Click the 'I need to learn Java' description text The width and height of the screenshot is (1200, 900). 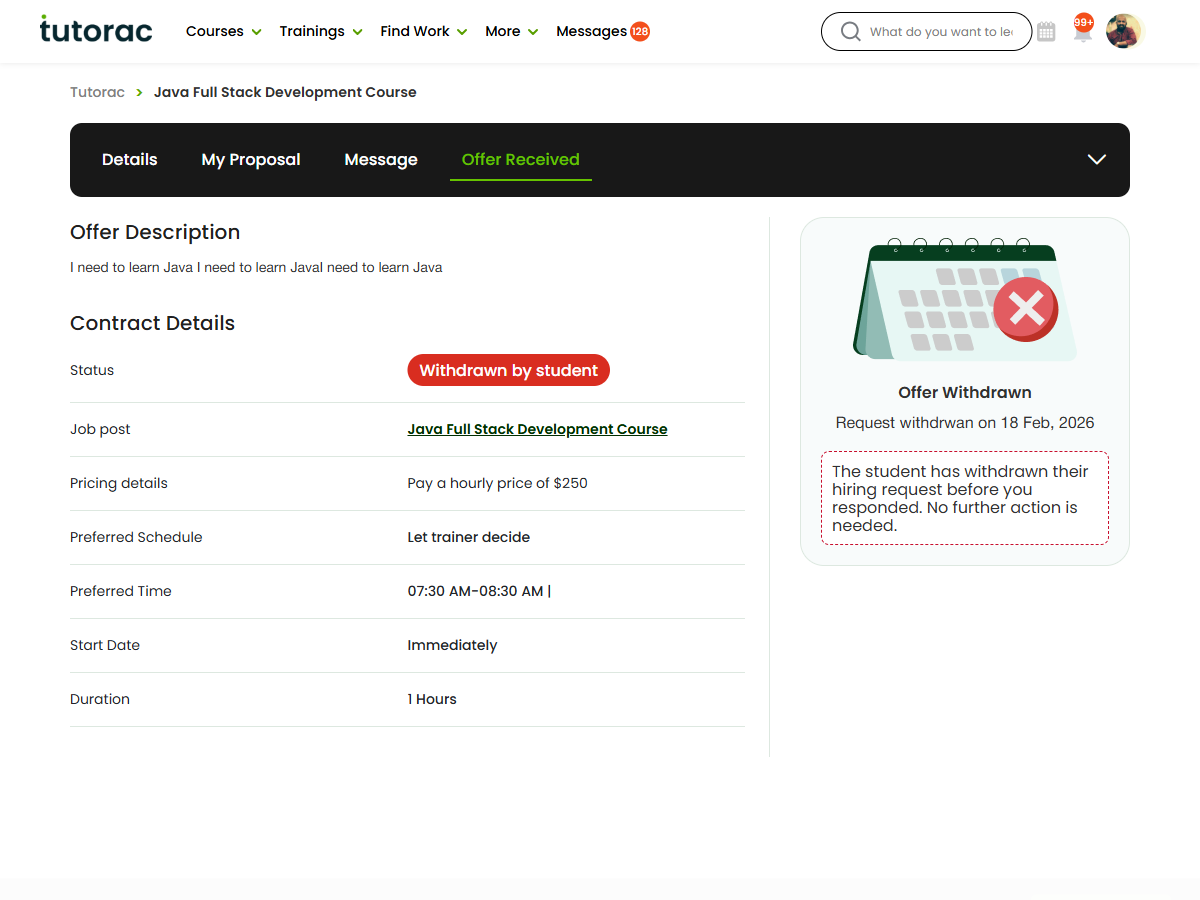pyautogui.click(x=256, y=268)
